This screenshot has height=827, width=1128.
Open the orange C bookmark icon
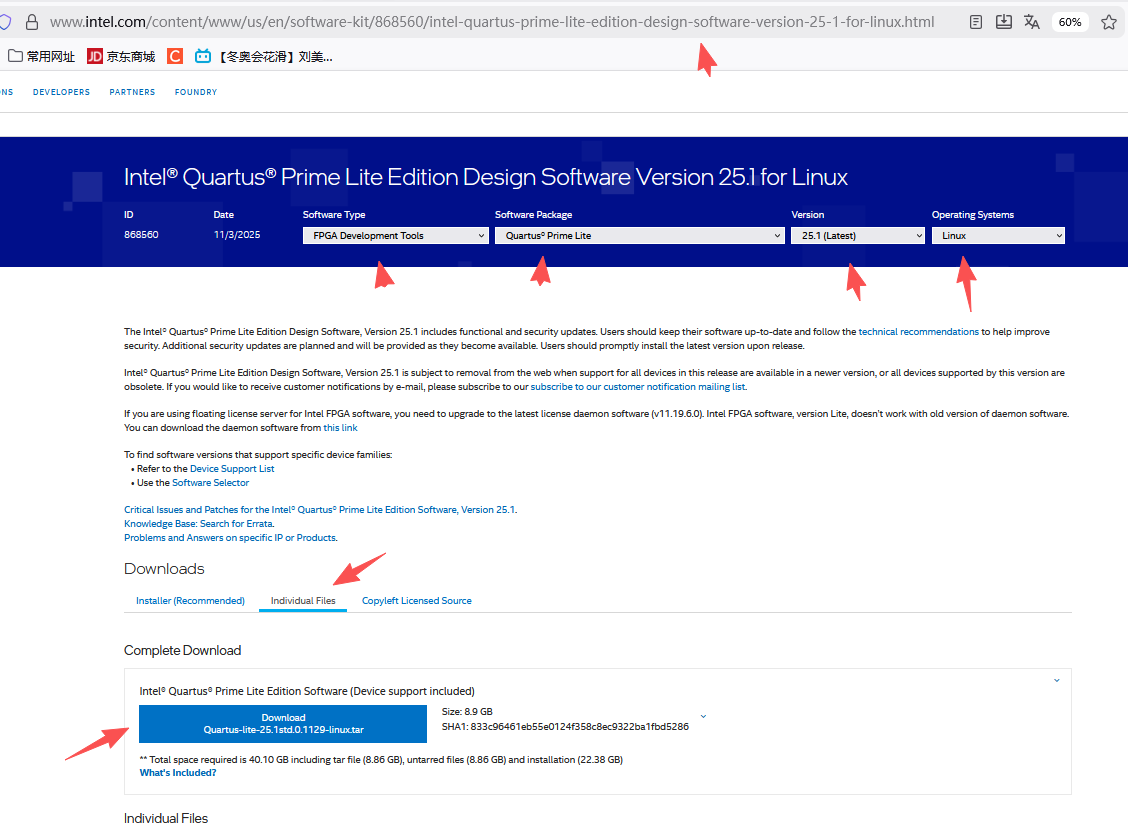[175, 56]
